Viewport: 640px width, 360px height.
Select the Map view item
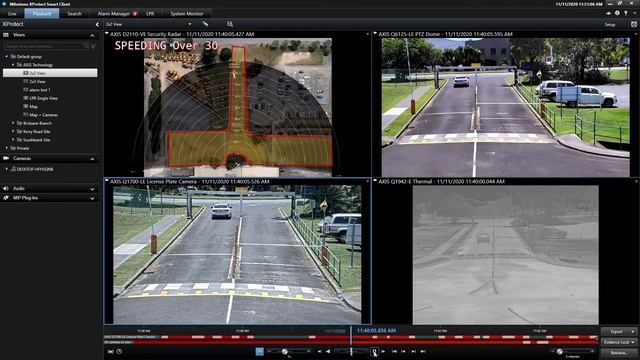(x=33, y=107)
